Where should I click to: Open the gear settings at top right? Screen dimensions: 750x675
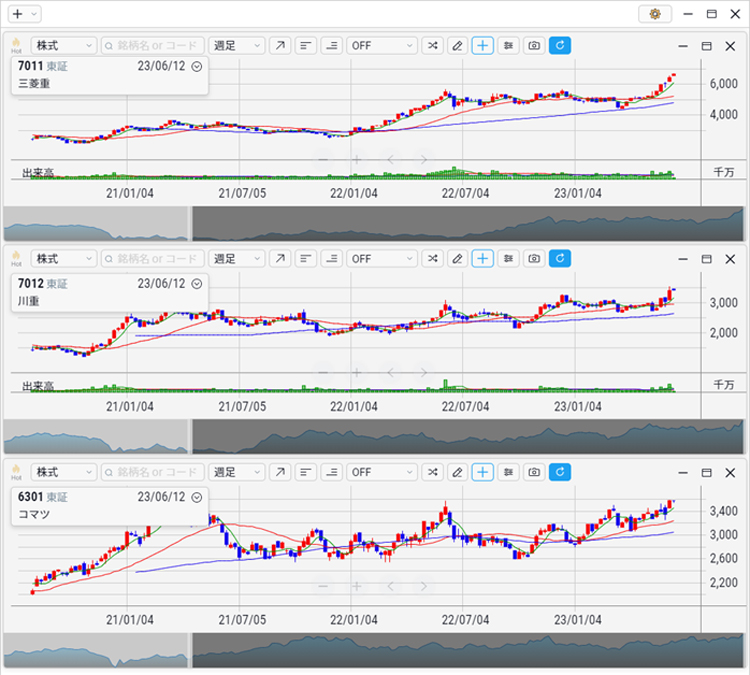pyautogui.click(x=655, y=14)
